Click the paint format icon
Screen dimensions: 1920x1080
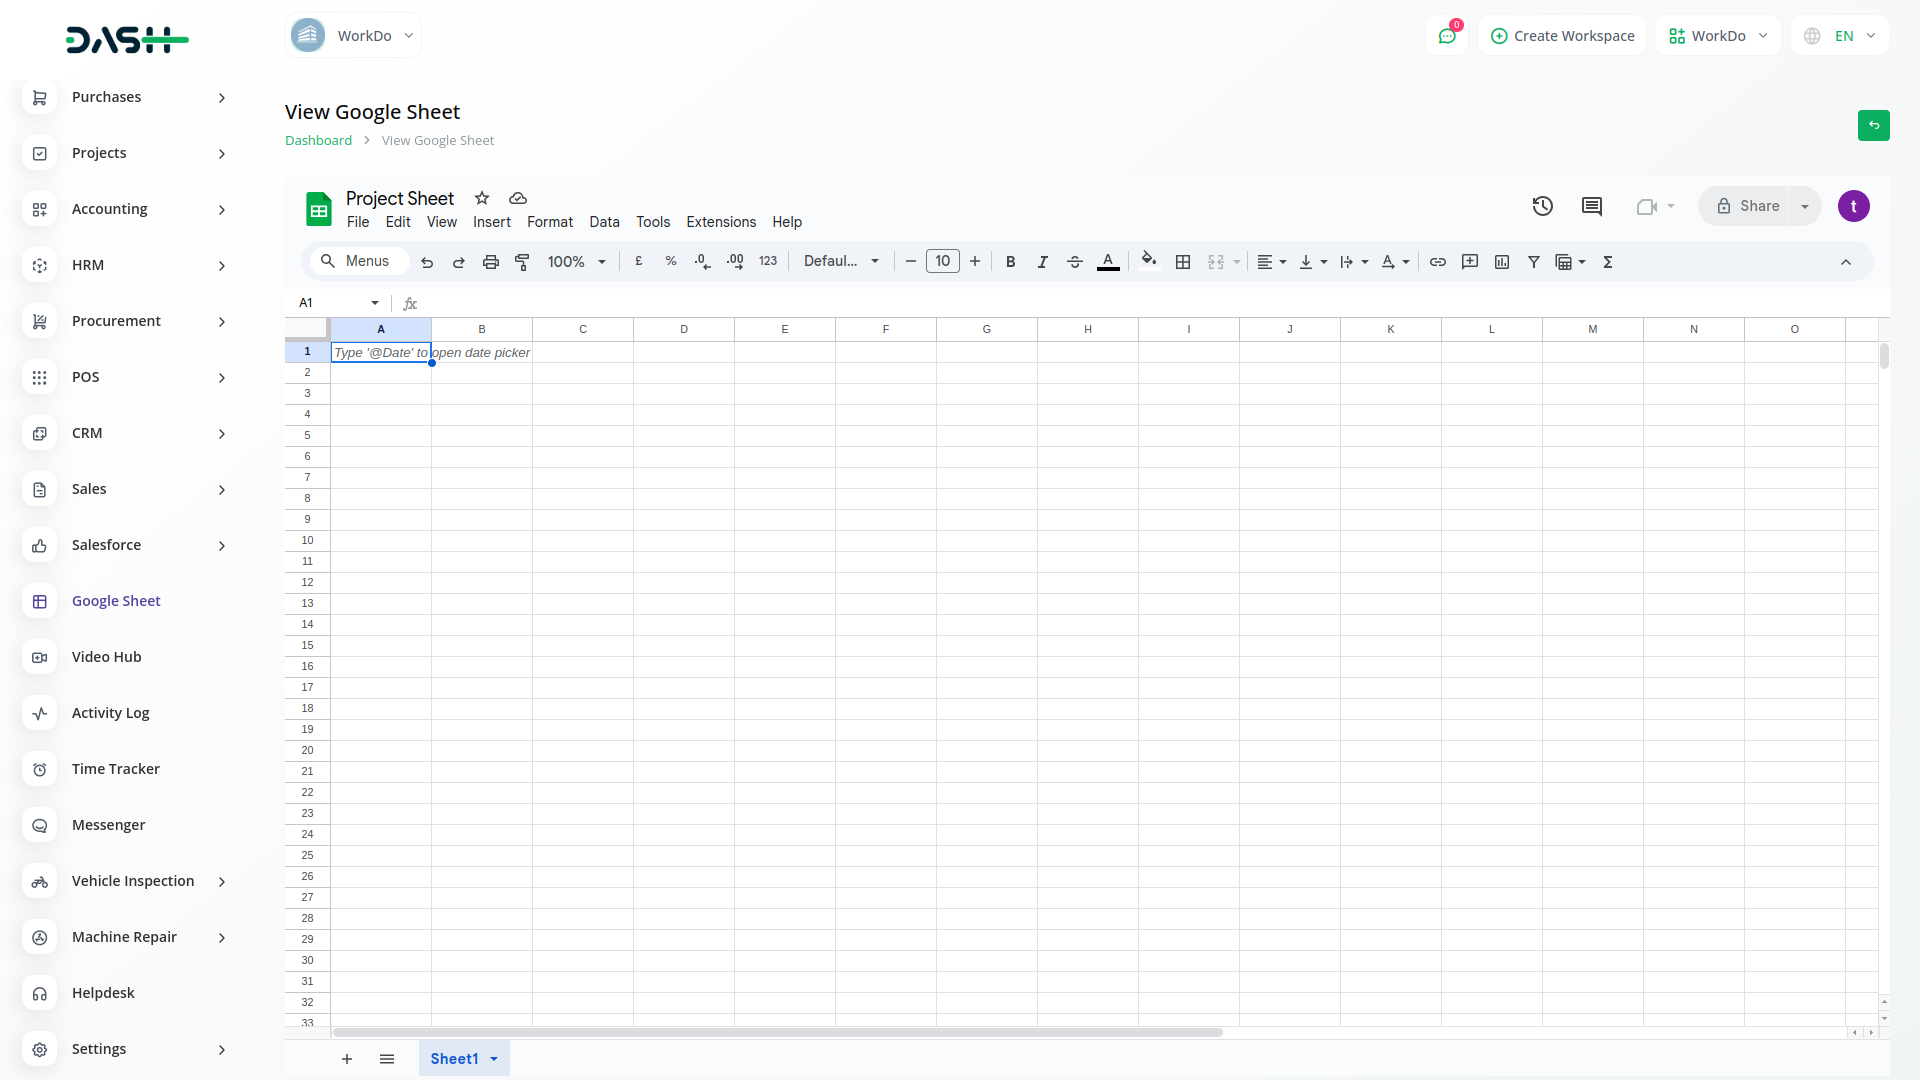pos(522,262)
